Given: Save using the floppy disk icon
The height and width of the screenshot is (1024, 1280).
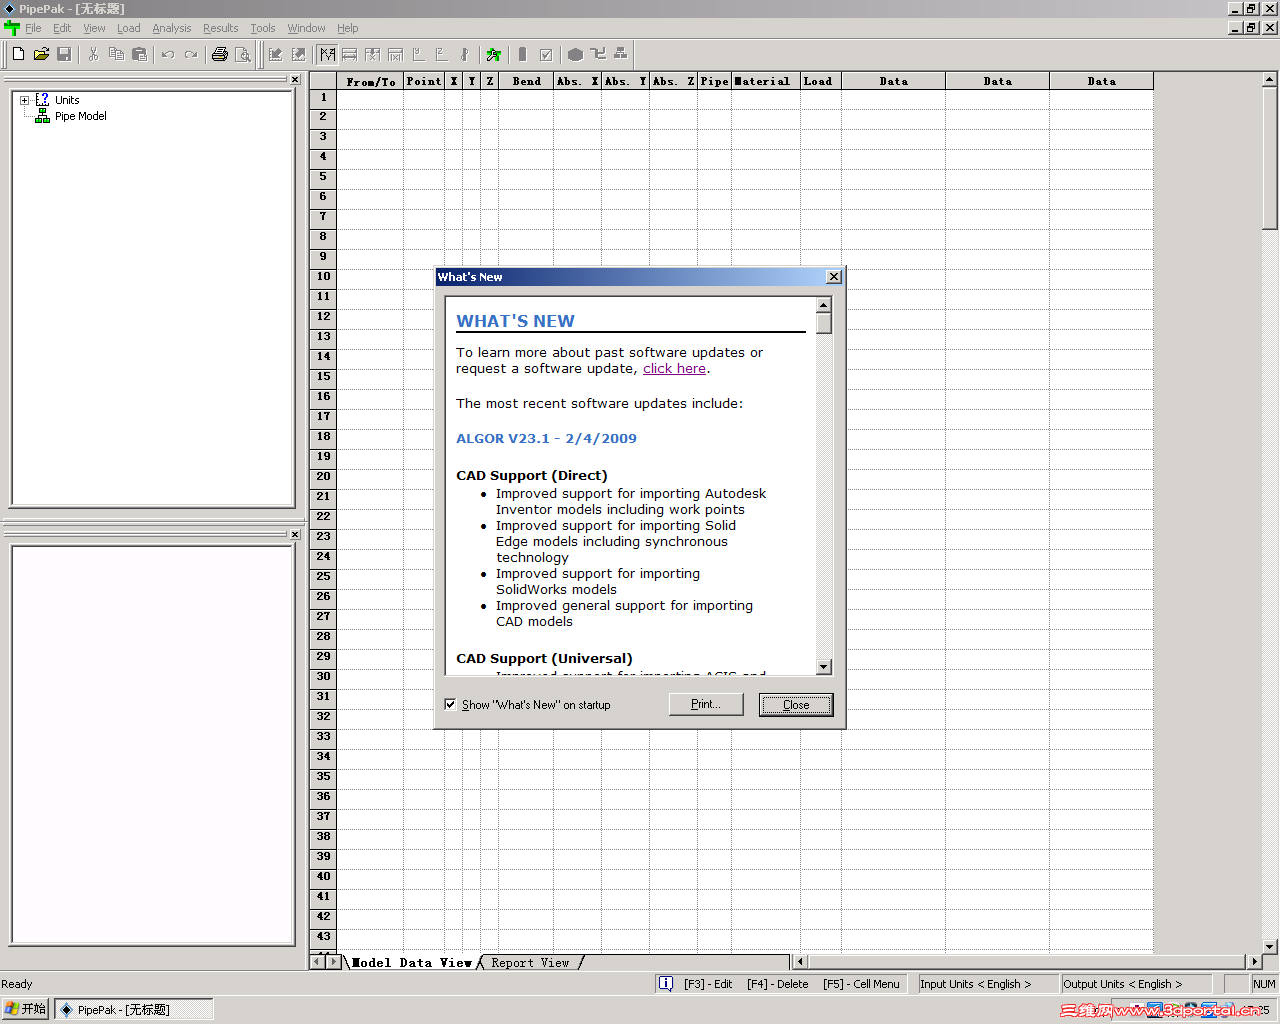Looking at the screenshot, I should pyautogui.click(x=64, y=54).
